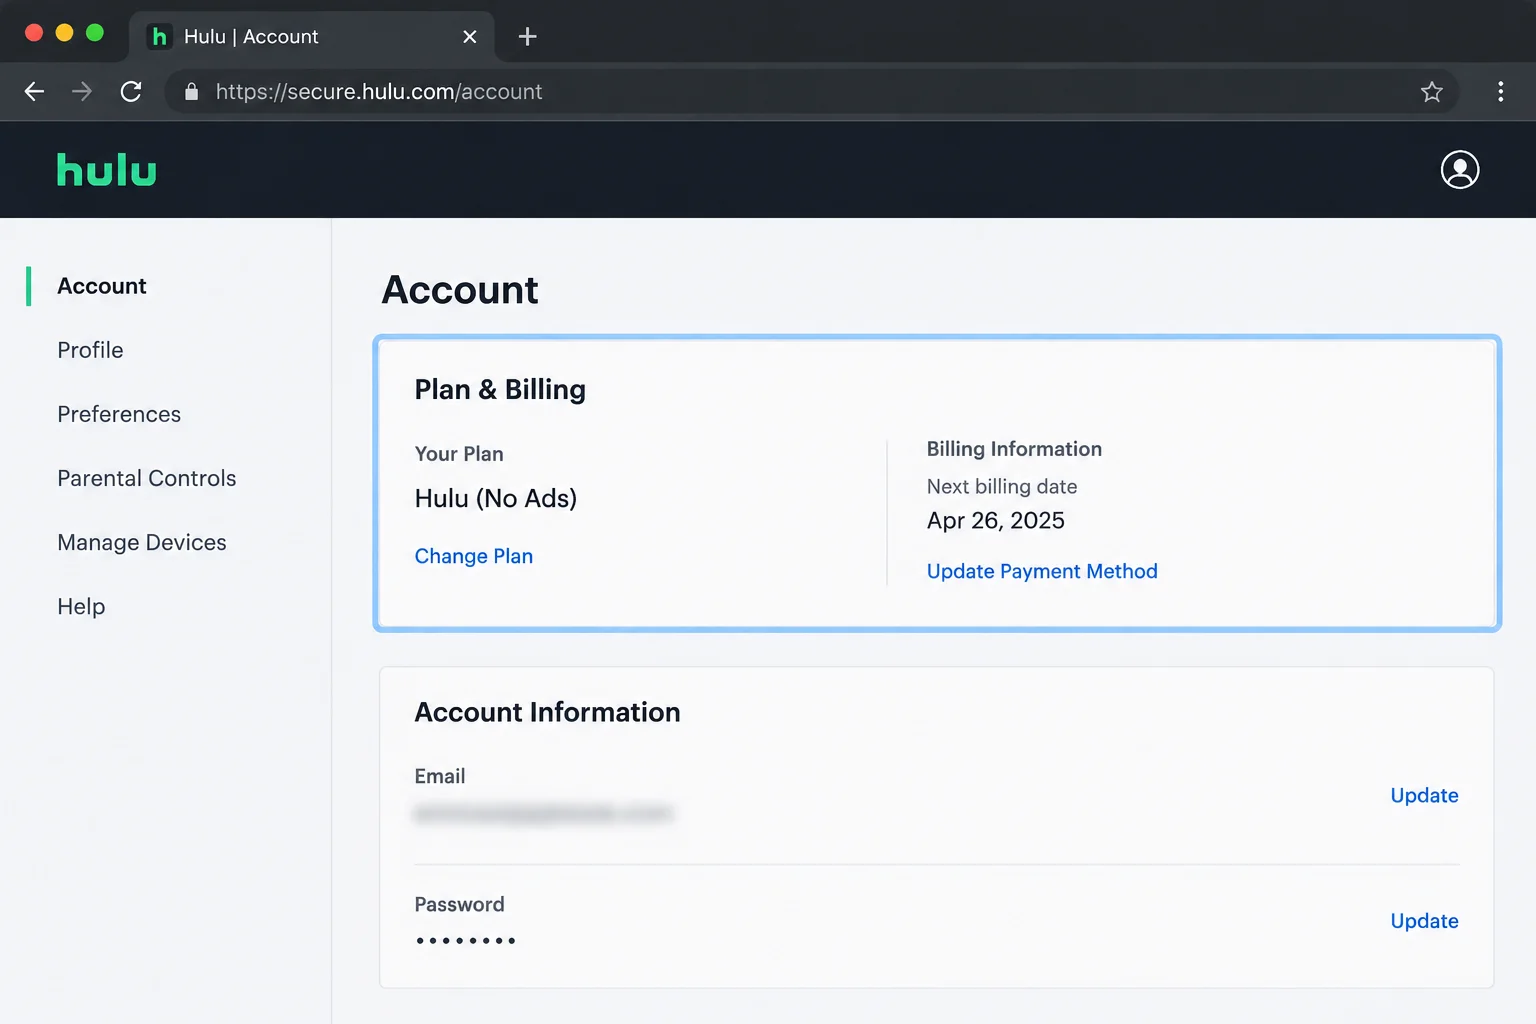
Task: Click the masked password dots
Action: (x=466, y=940)
